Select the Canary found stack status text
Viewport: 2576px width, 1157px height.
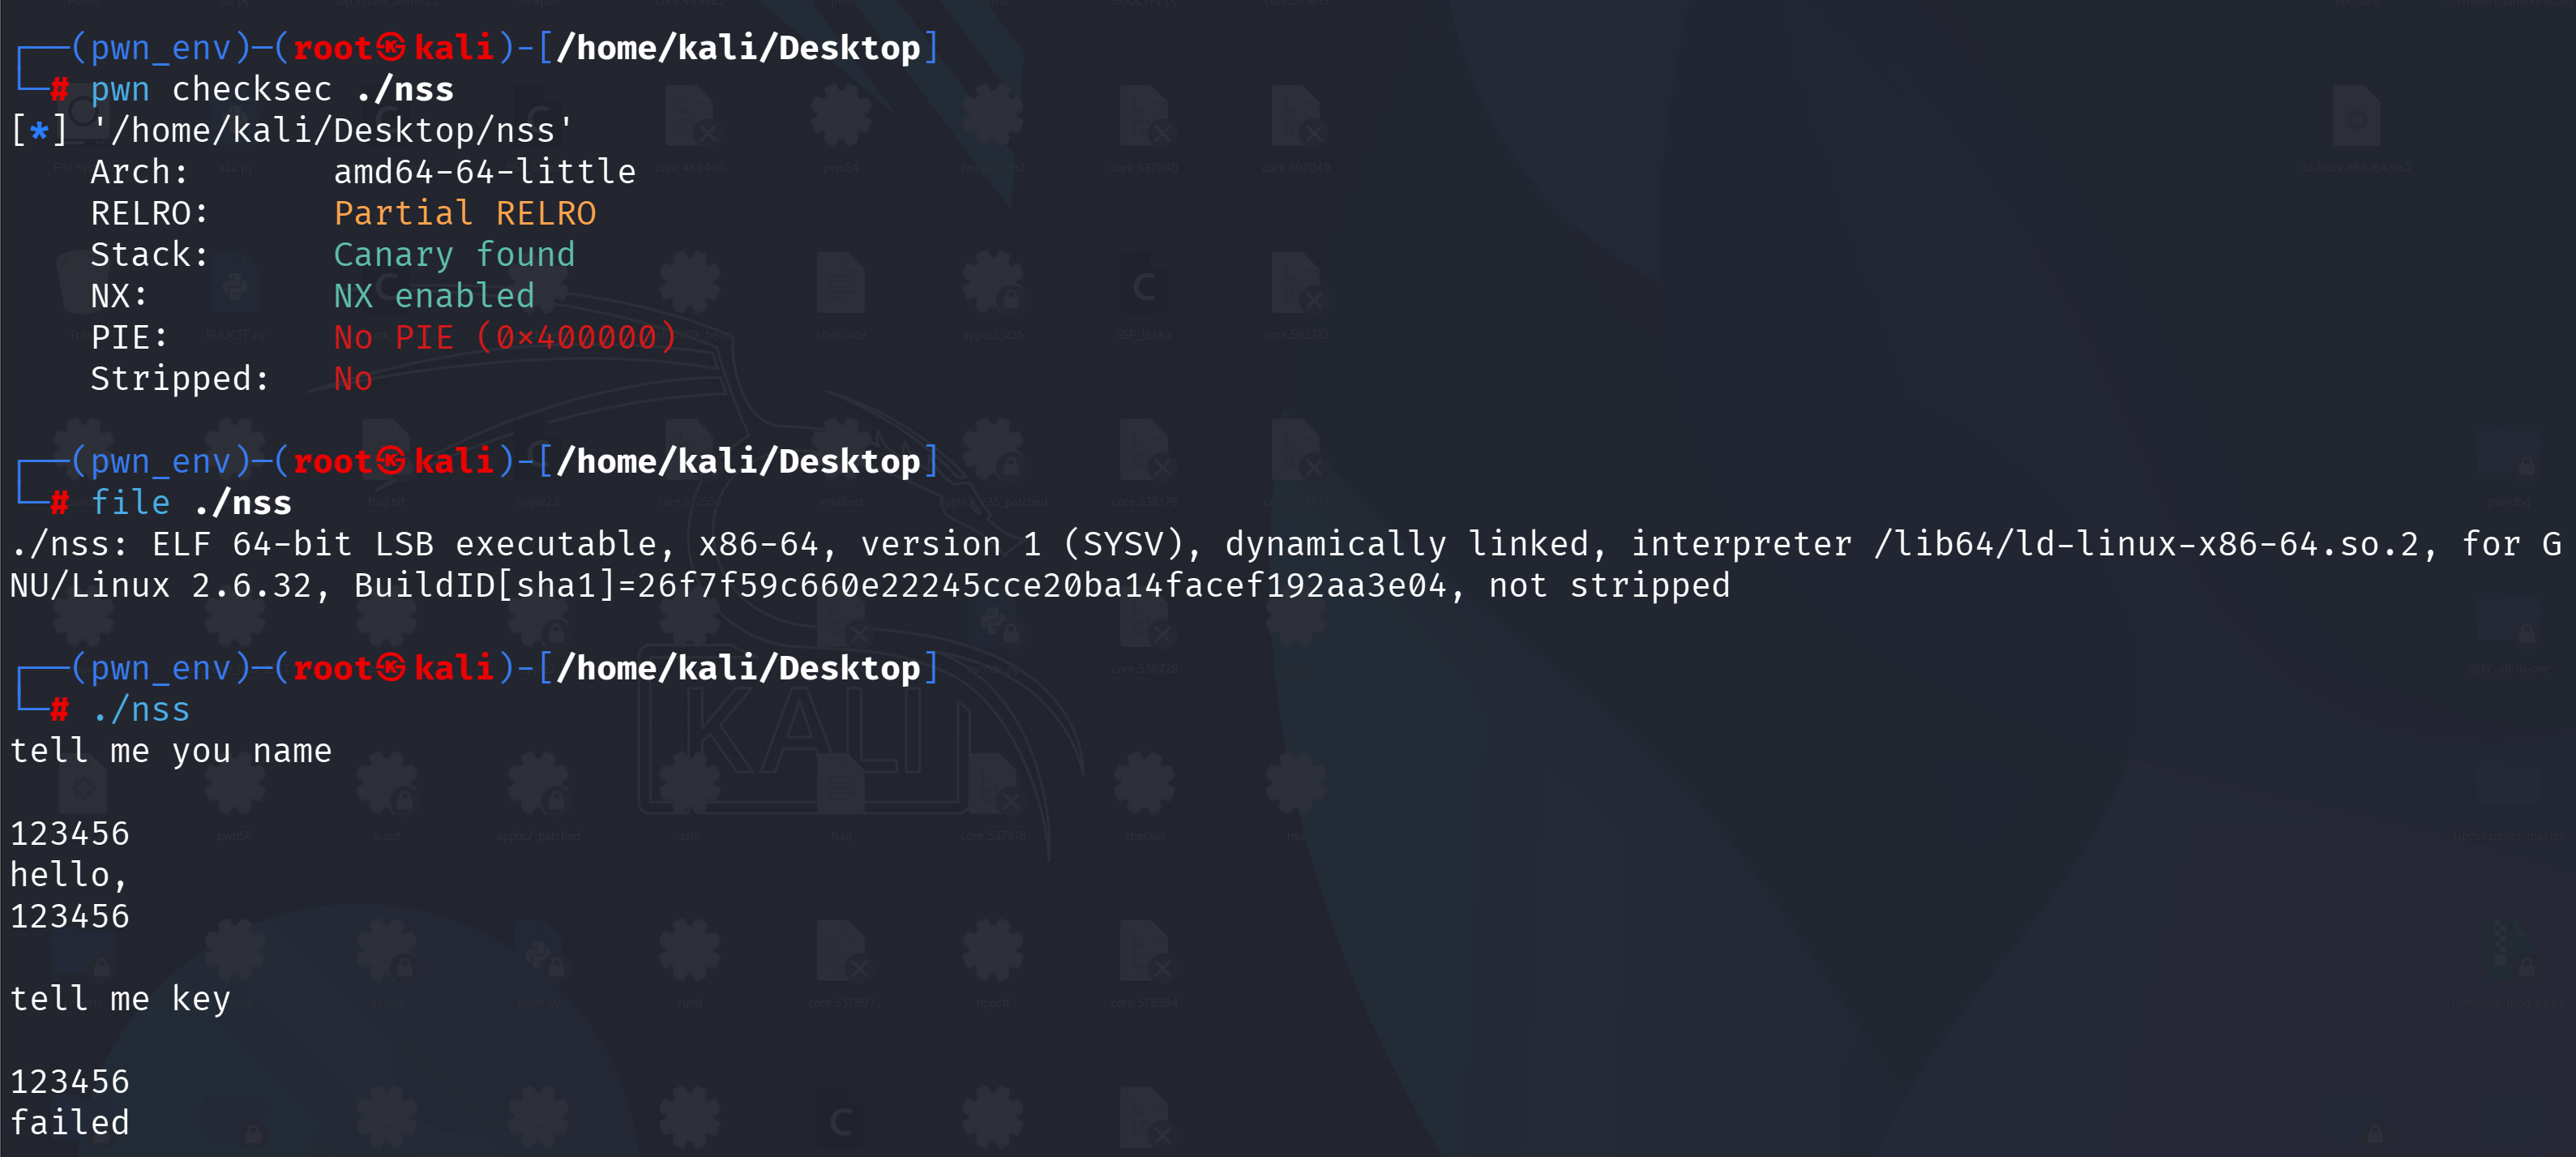click(x=454, y=255)
